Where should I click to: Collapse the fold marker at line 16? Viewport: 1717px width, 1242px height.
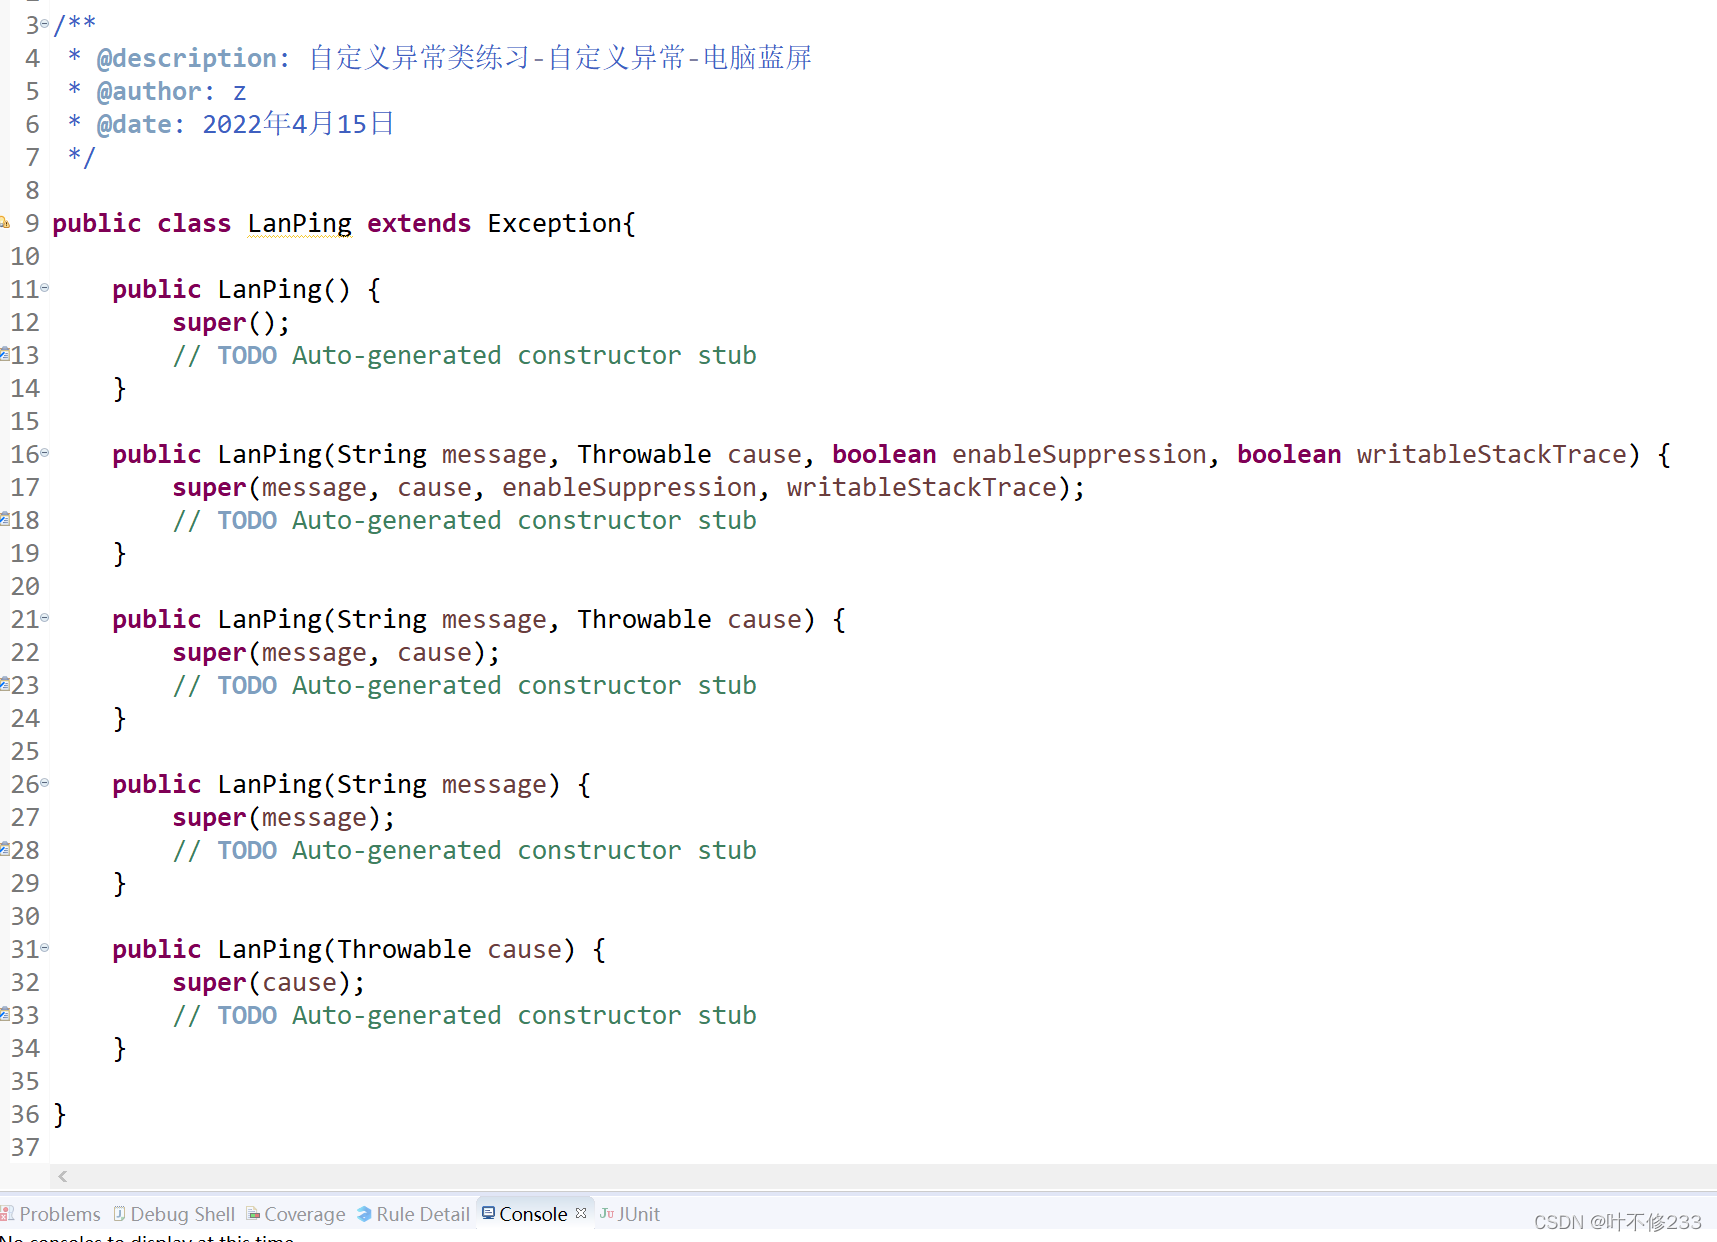point(44,453)
